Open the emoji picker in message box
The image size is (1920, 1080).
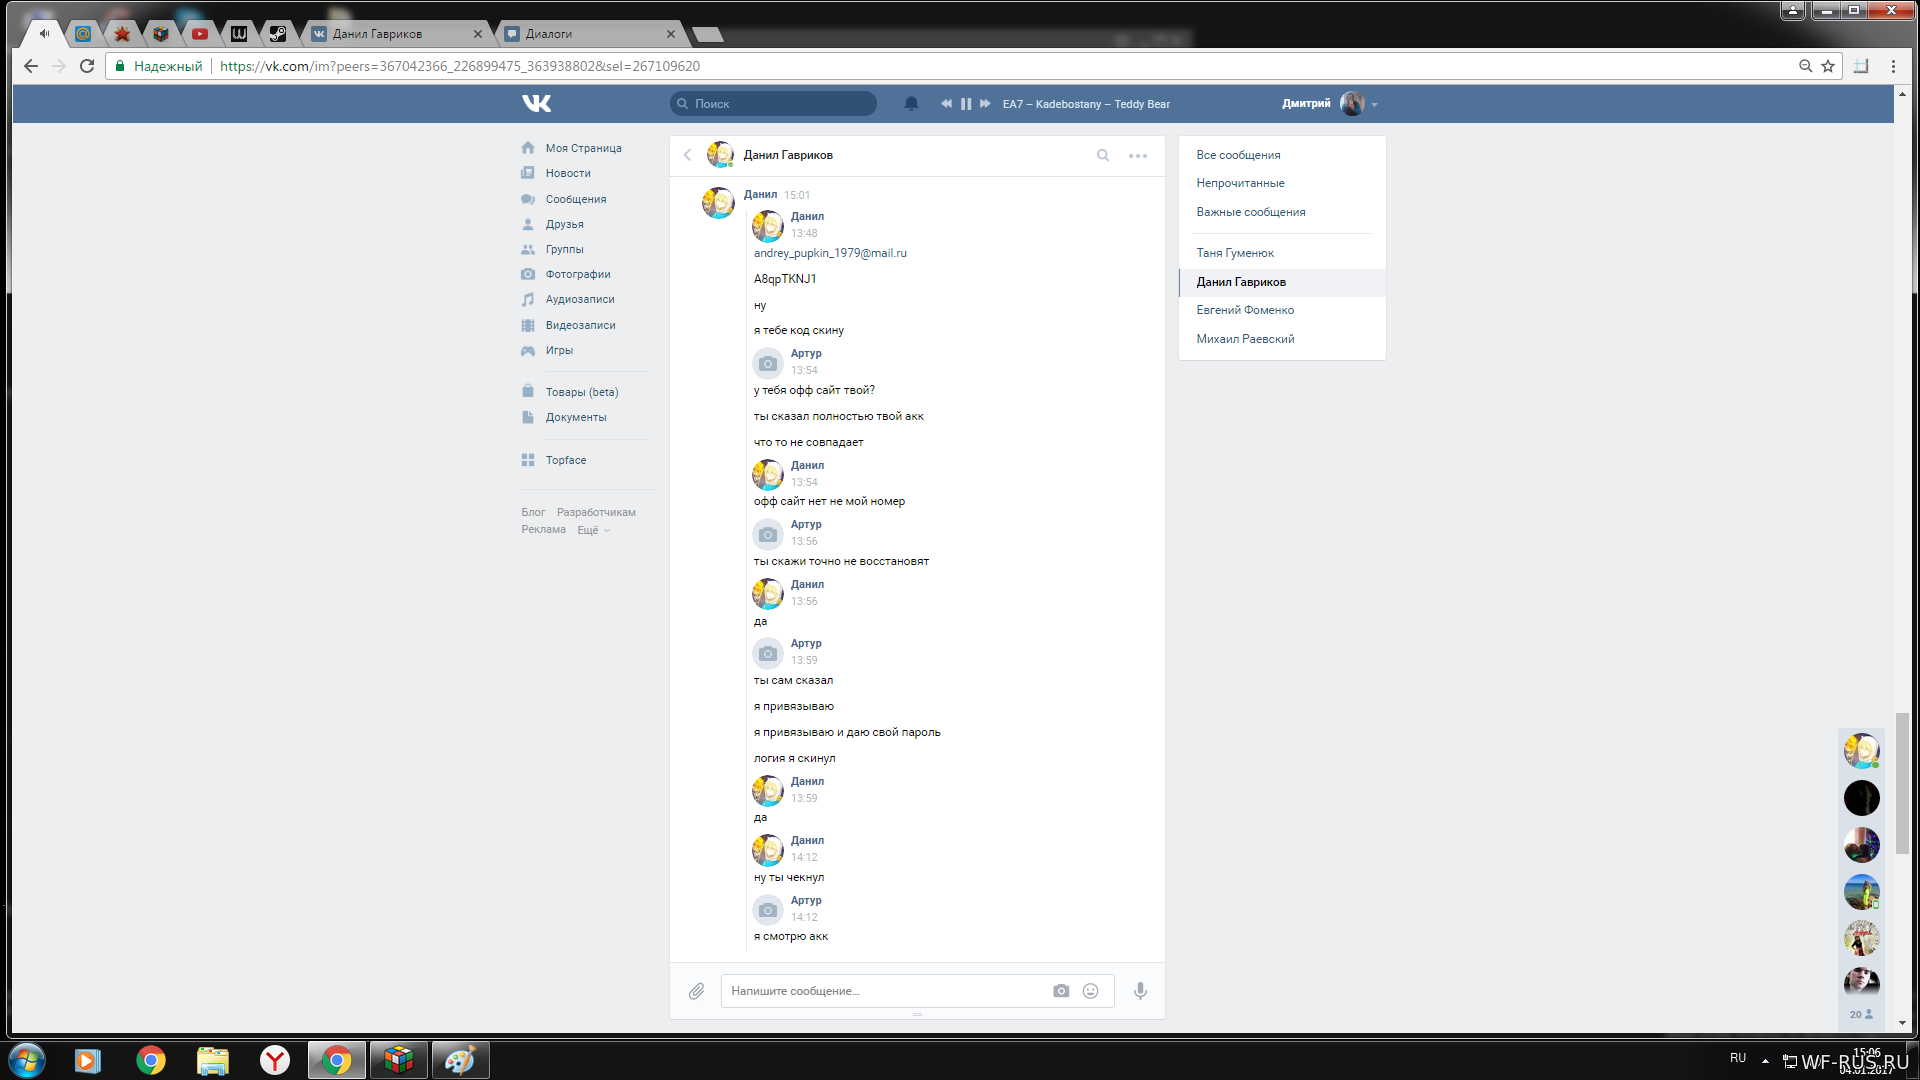[1091, 991]
